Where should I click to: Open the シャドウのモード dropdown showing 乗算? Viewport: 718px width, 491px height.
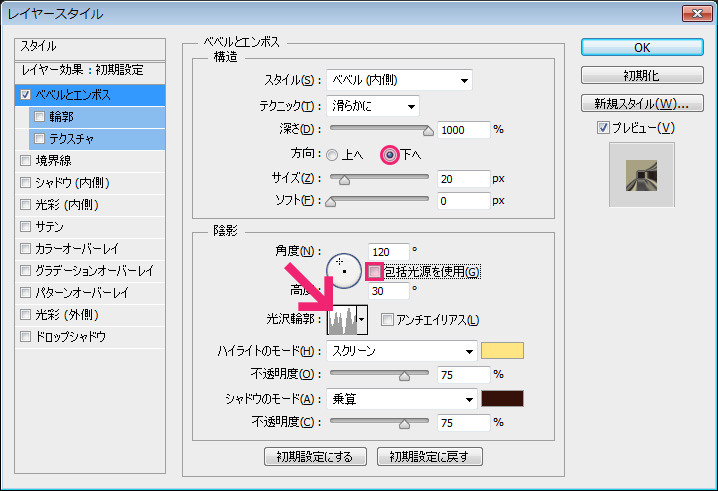(402, 399)
